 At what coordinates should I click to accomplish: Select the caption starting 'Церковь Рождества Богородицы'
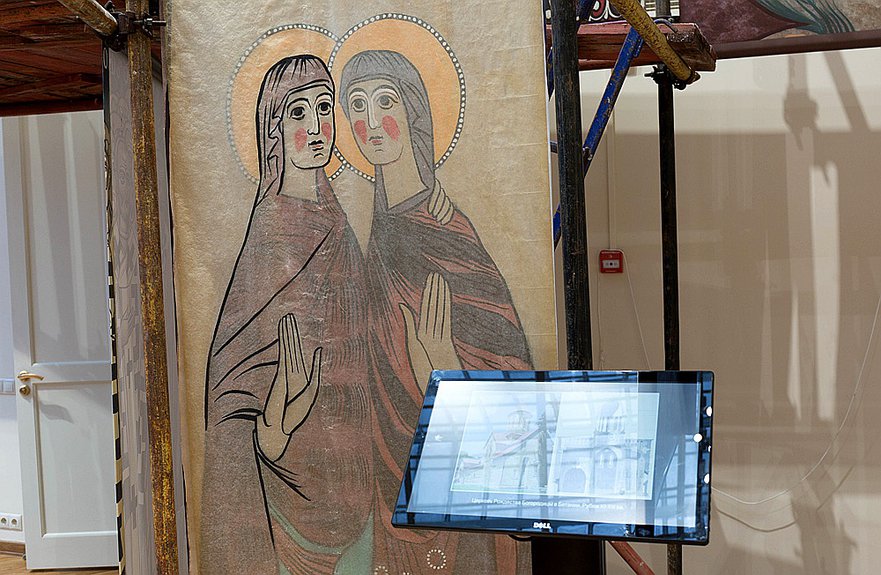pos(548,502)
